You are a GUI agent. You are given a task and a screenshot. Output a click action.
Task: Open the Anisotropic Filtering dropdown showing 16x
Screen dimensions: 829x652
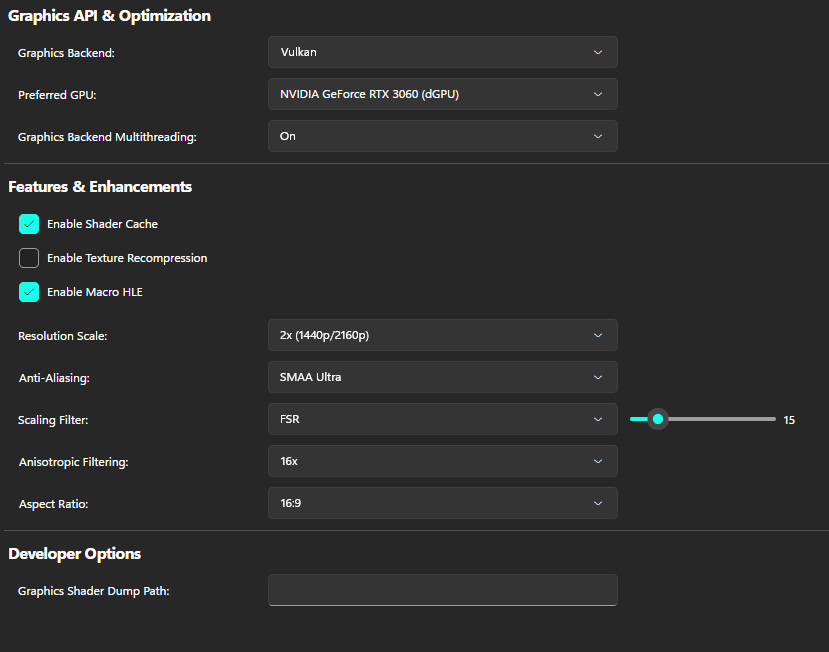tap(442, 461)
